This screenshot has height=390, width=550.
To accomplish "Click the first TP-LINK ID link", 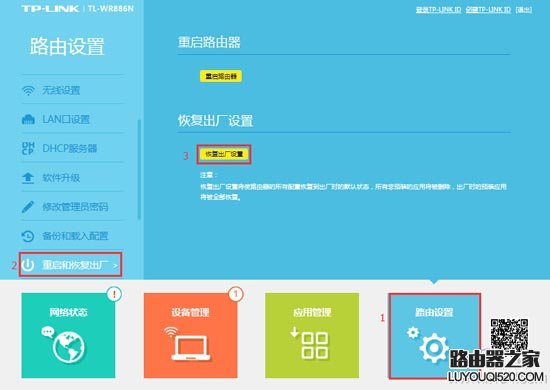I will 438,9.
